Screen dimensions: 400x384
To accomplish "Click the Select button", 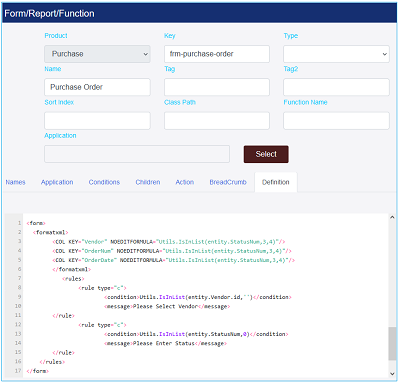I will (x=266, y=154).
